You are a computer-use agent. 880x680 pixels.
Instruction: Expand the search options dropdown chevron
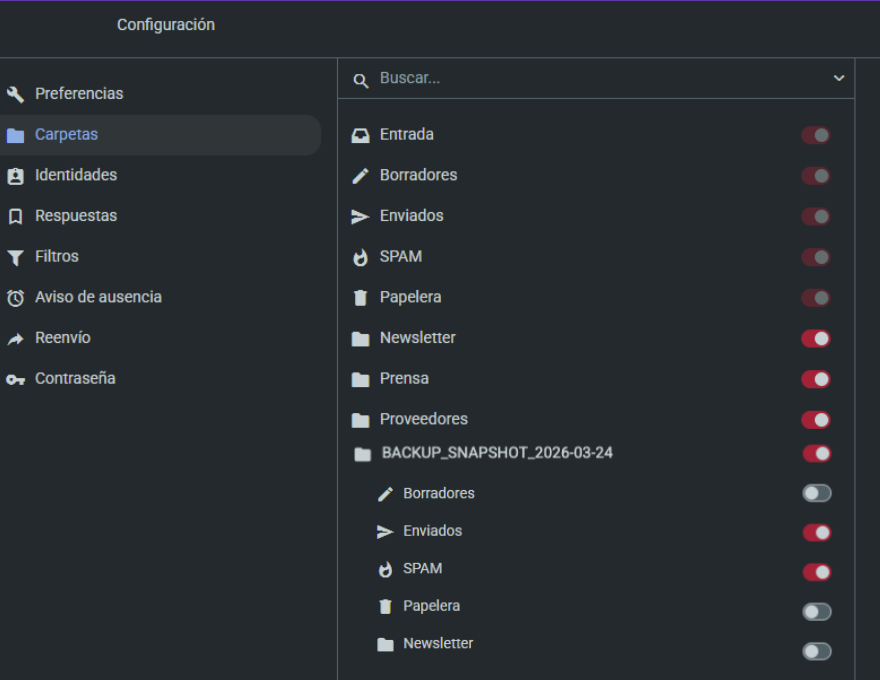click(x=839, y=78)
